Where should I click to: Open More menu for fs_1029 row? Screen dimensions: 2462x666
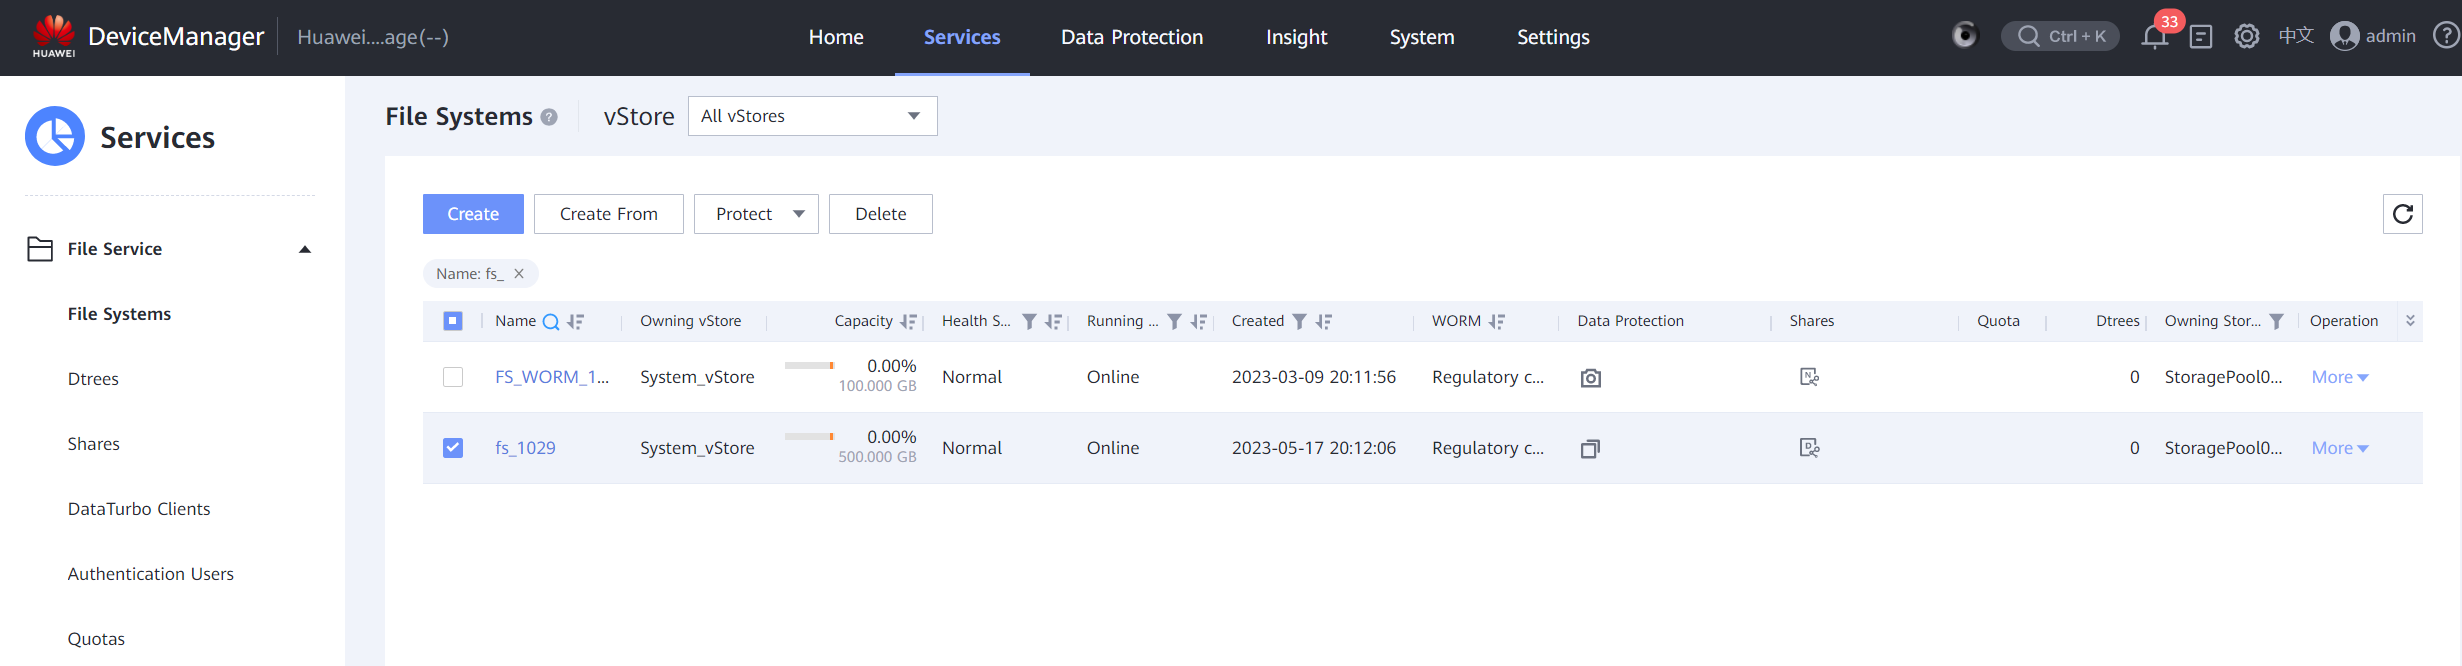pos(2339,448)
